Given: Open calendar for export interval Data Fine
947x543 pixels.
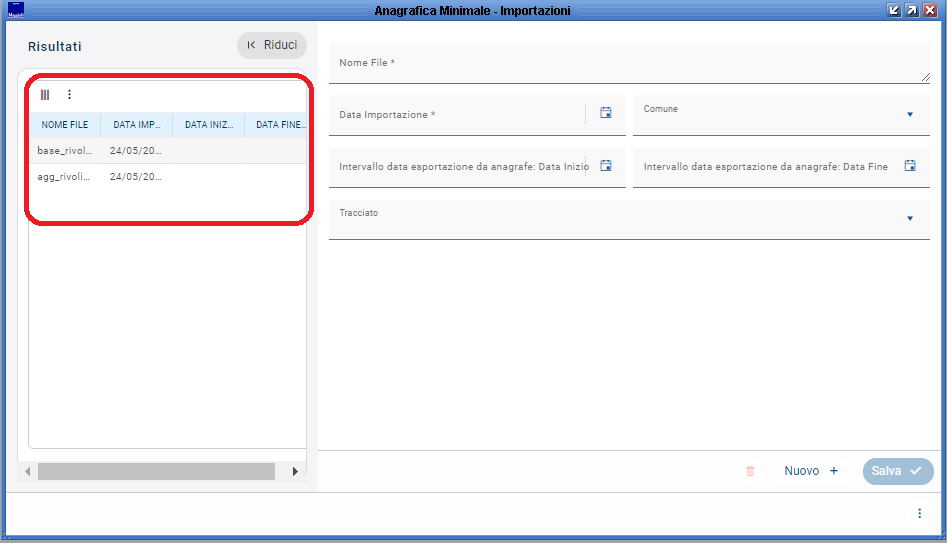Looking at the screenshot, I should [x=910, y=165].
